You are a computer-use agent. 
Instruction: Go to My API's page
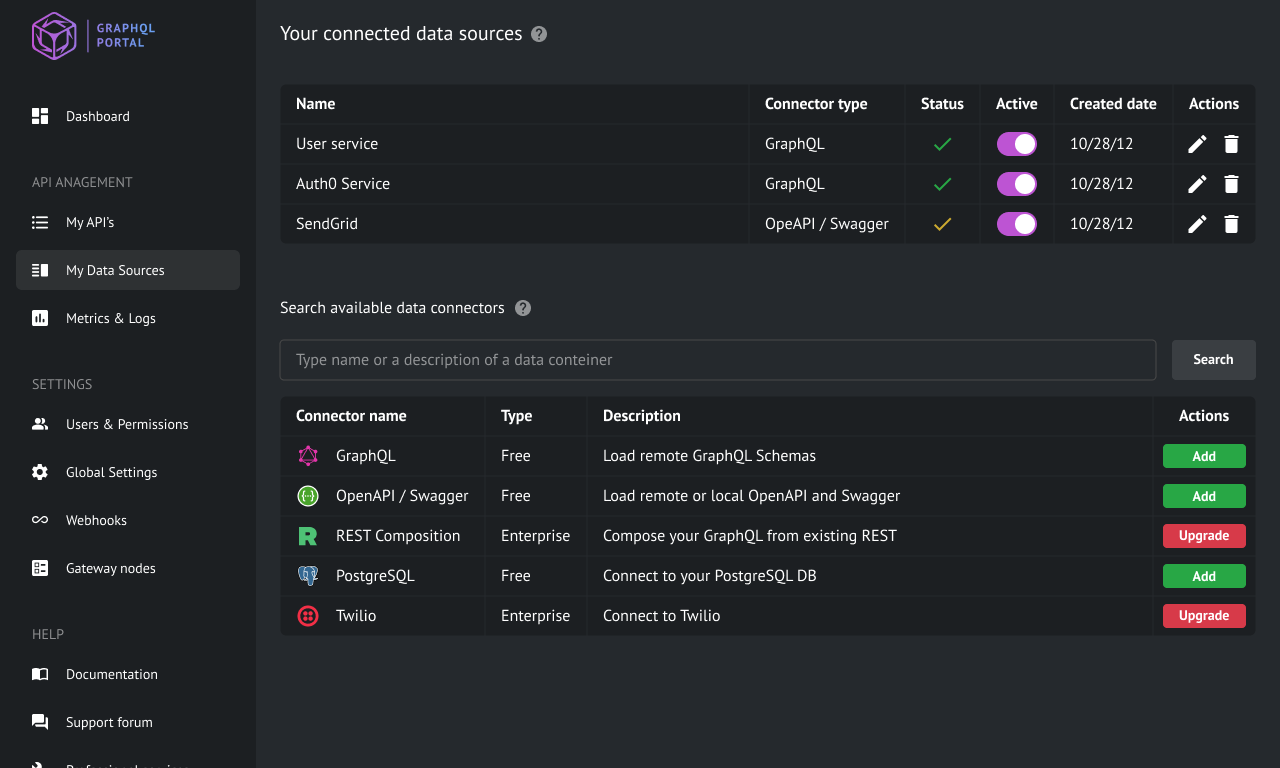[128, 222]
